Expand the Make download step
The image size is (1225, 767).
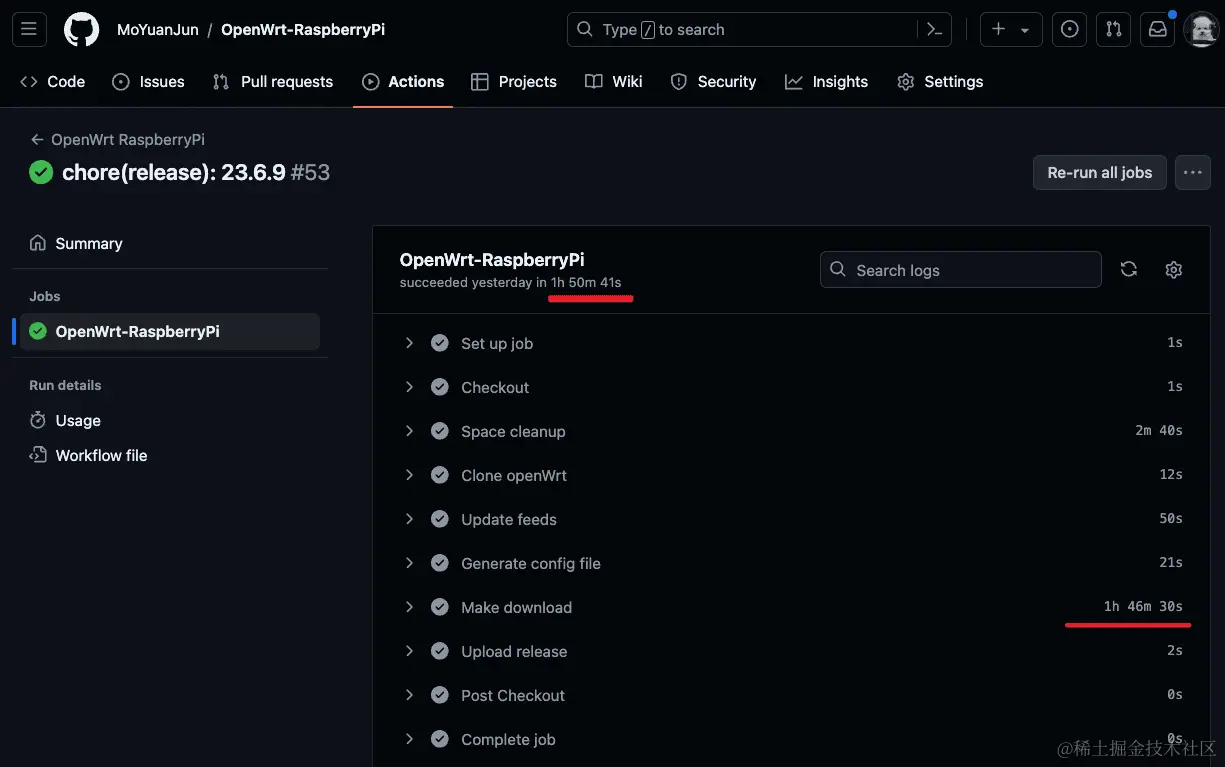[409, 607]
